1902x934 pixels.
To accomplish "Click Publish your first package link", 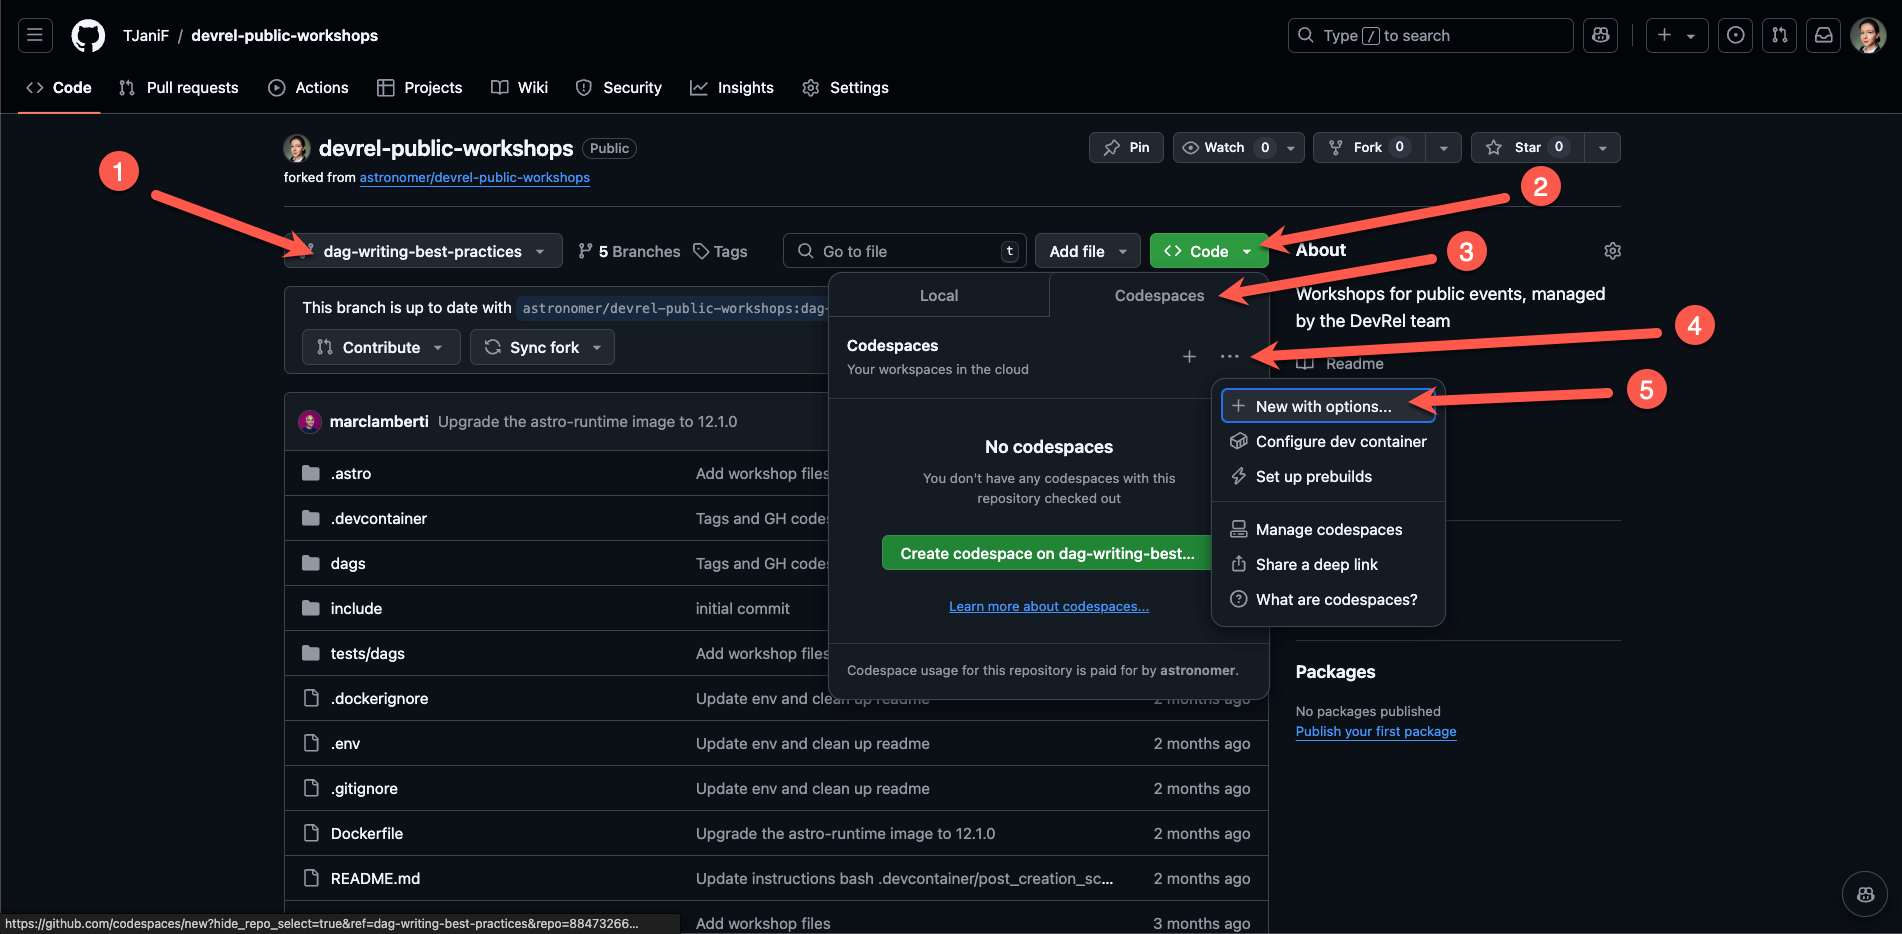I will coord(1376,731).
